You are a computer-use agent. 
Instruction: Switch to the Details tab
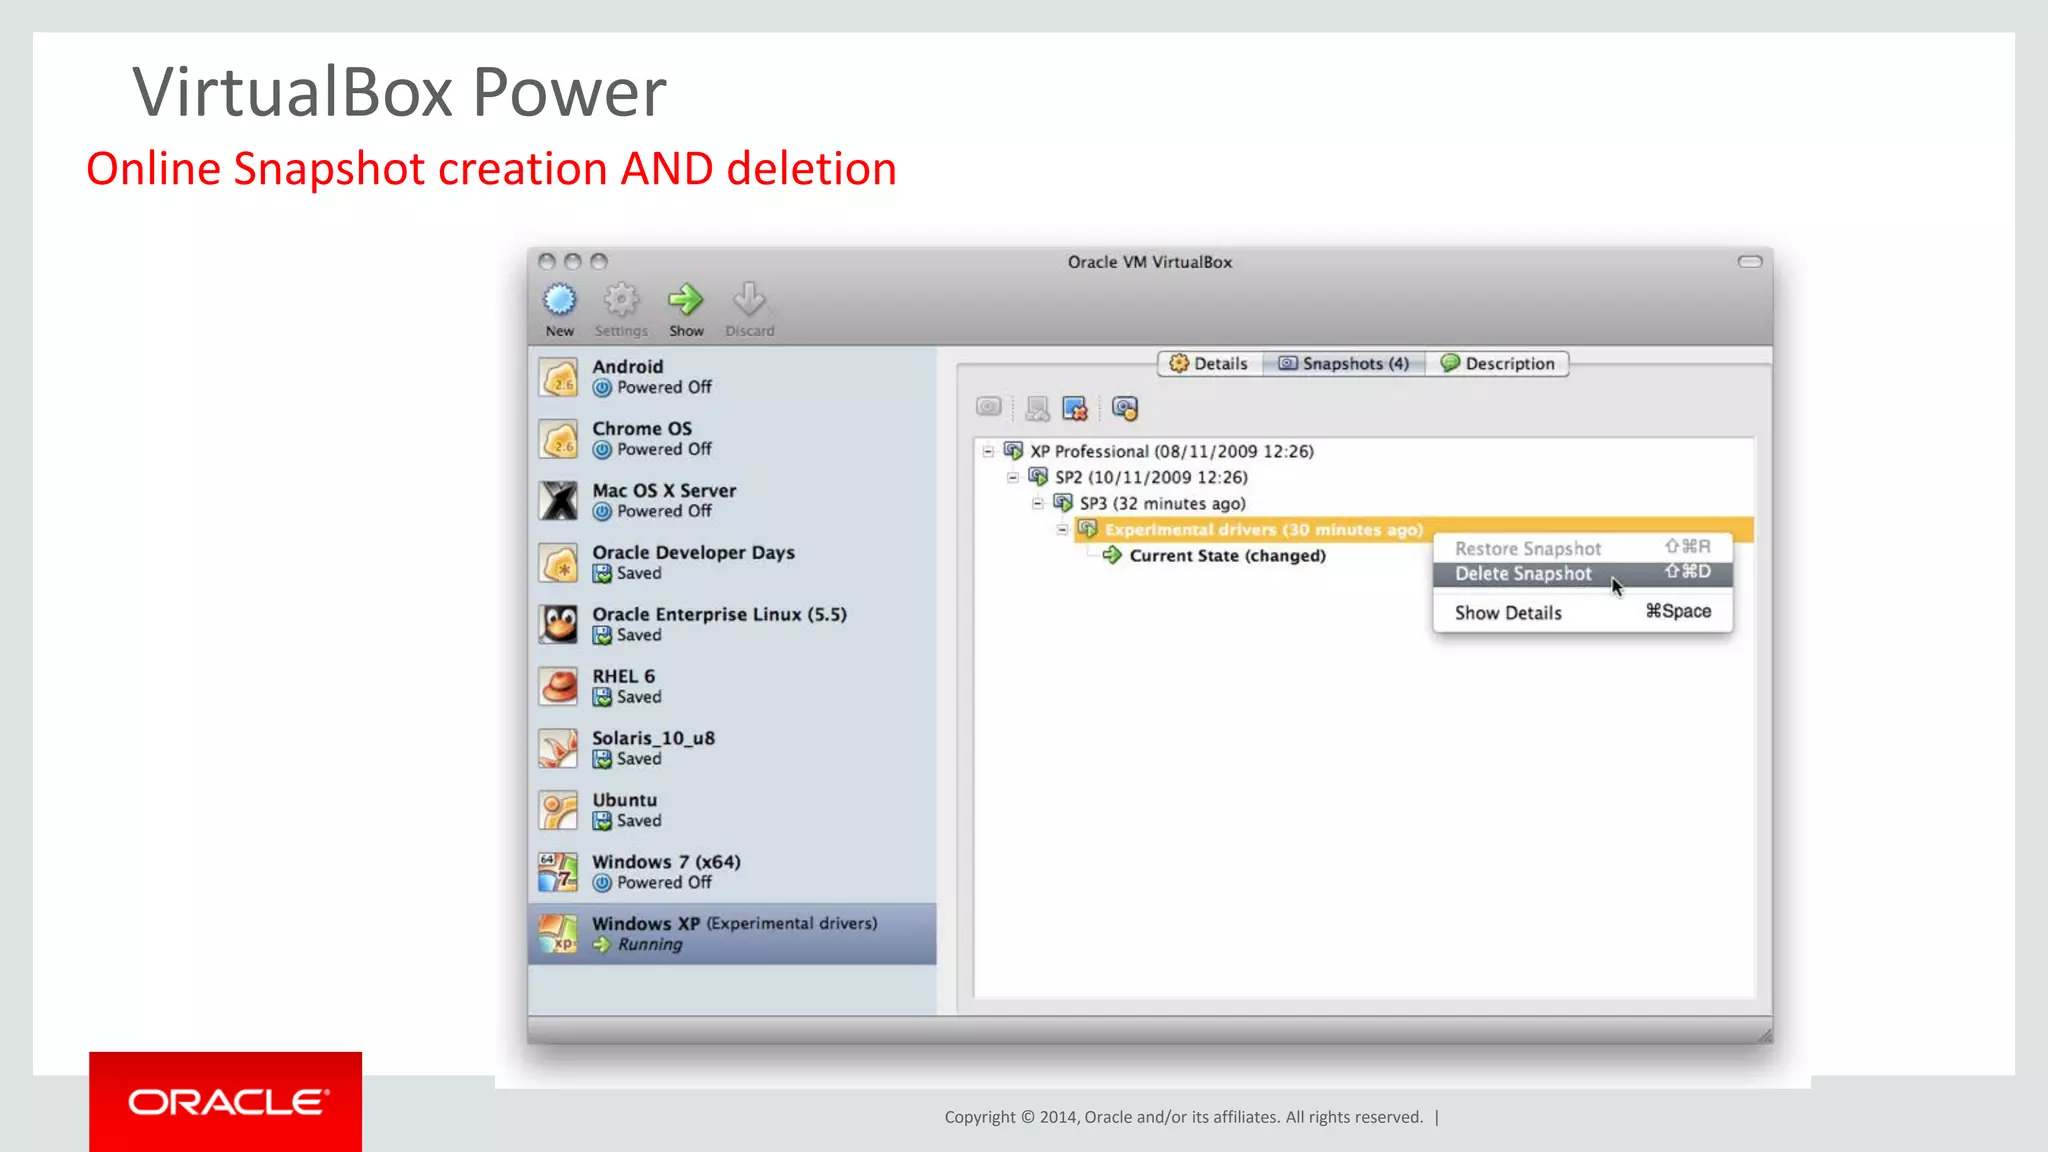tap(1209, 364)
